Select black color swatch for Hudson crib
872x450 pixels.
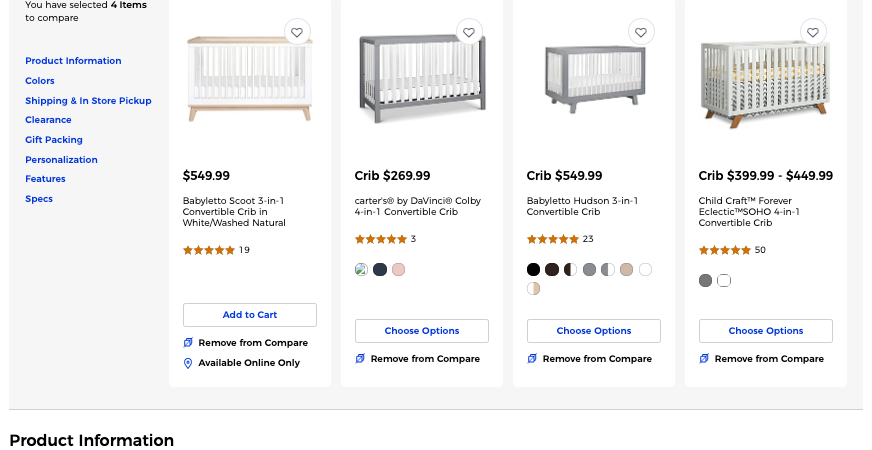tap(533, 270)
